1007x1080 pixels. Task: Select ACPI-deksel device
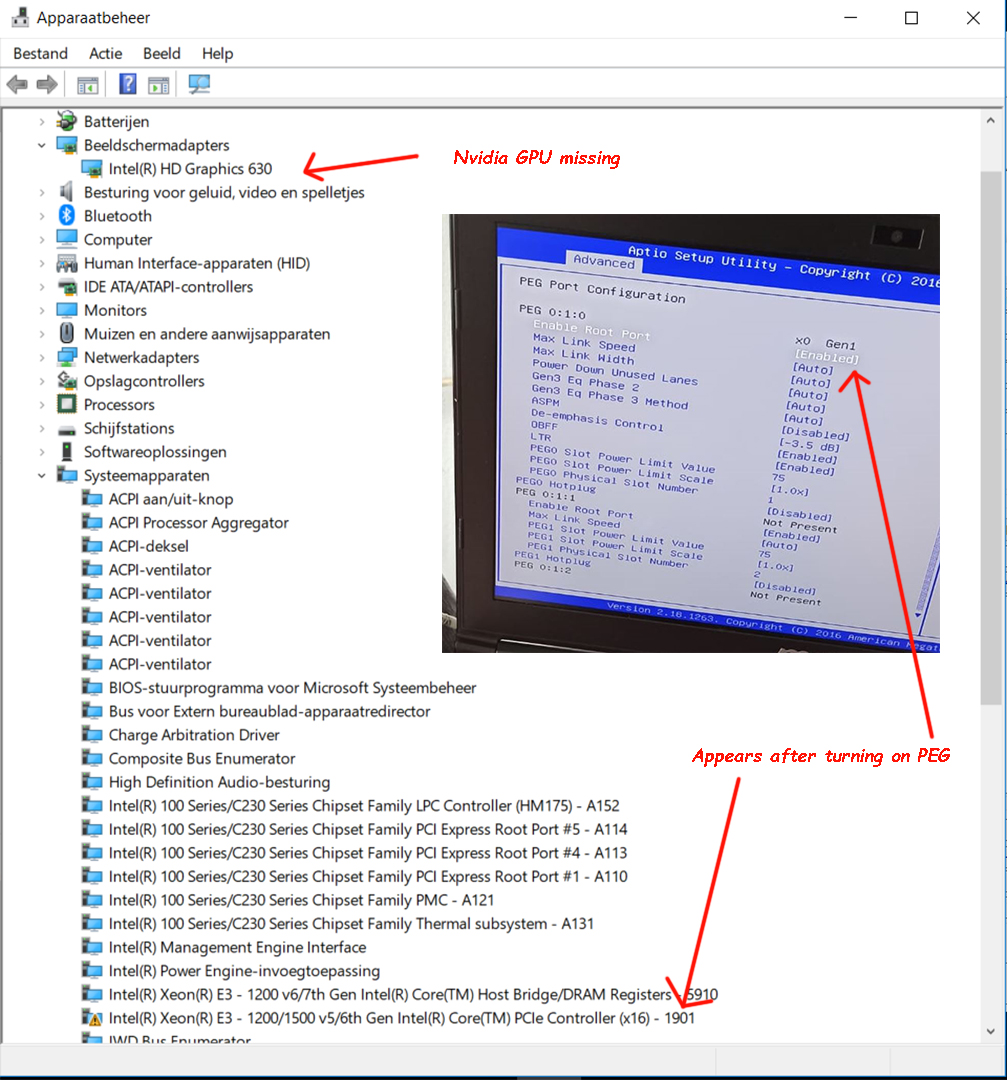point(149,546)
